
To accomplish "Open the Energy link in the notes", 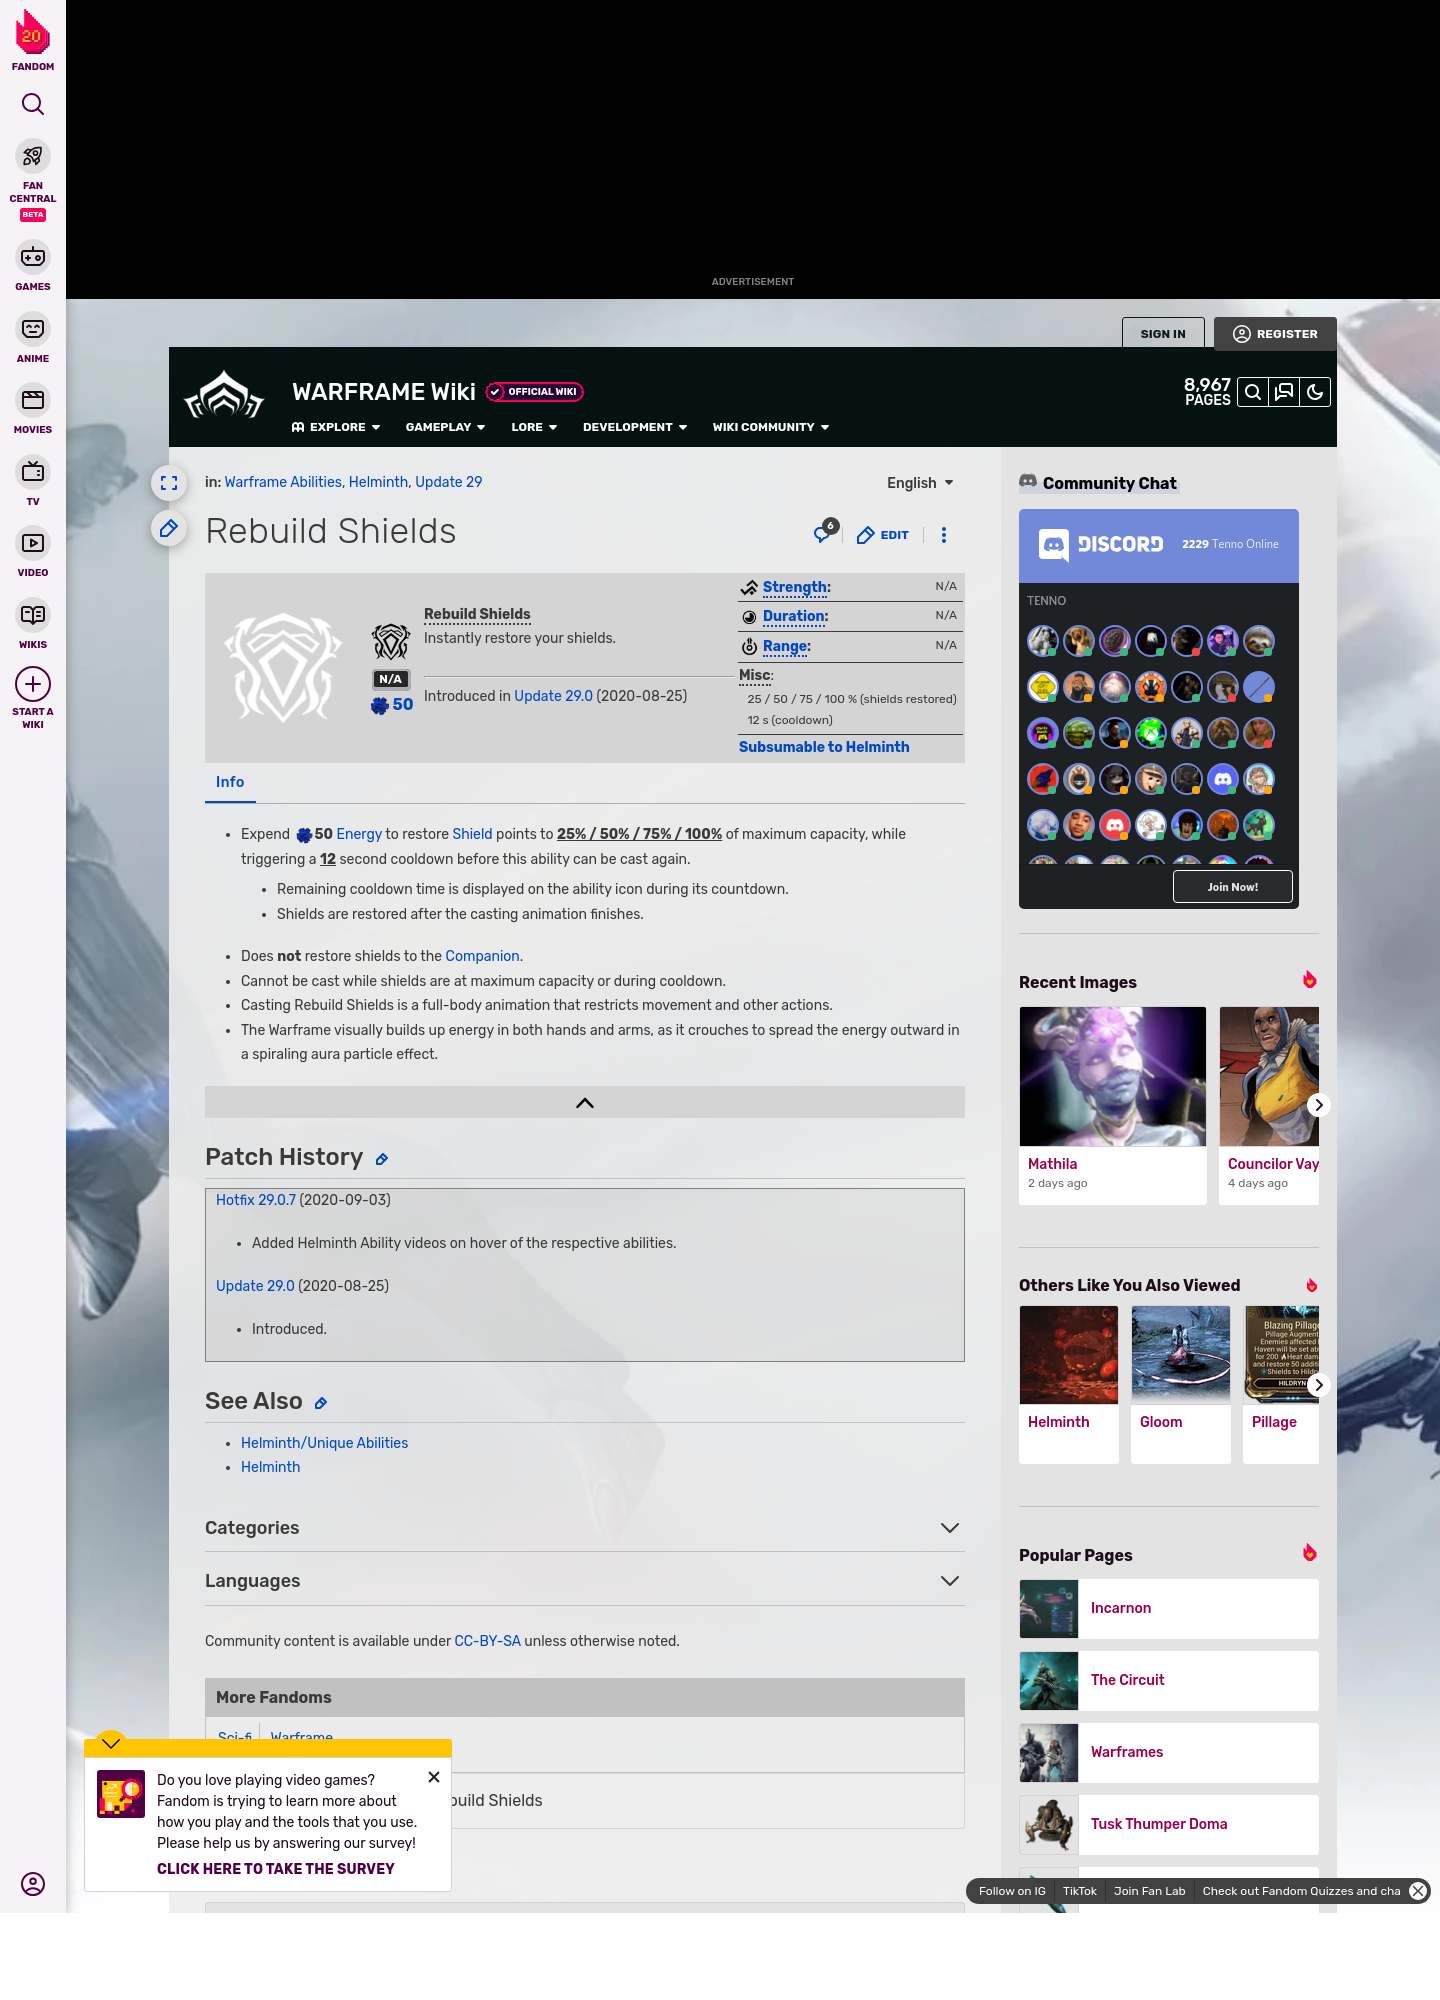I will click(359, 834).
